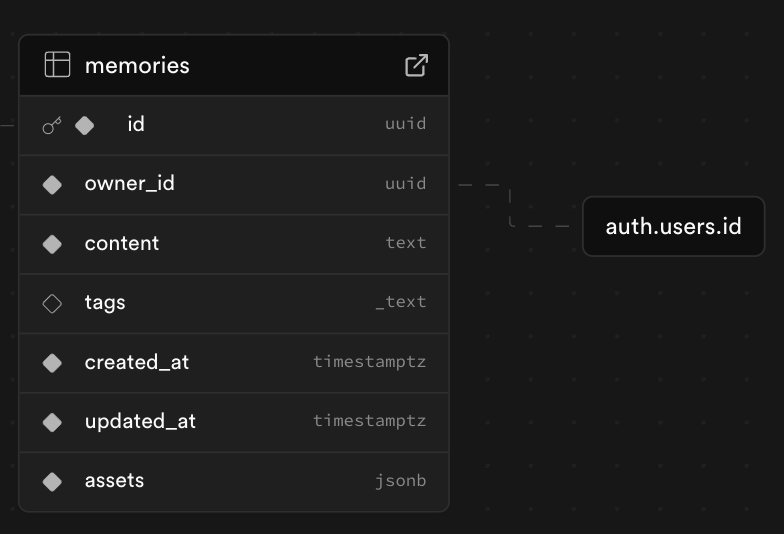This screenshot has width=784, height=534.
Task: Select the content column name
Action: click(x=122, y=244)
